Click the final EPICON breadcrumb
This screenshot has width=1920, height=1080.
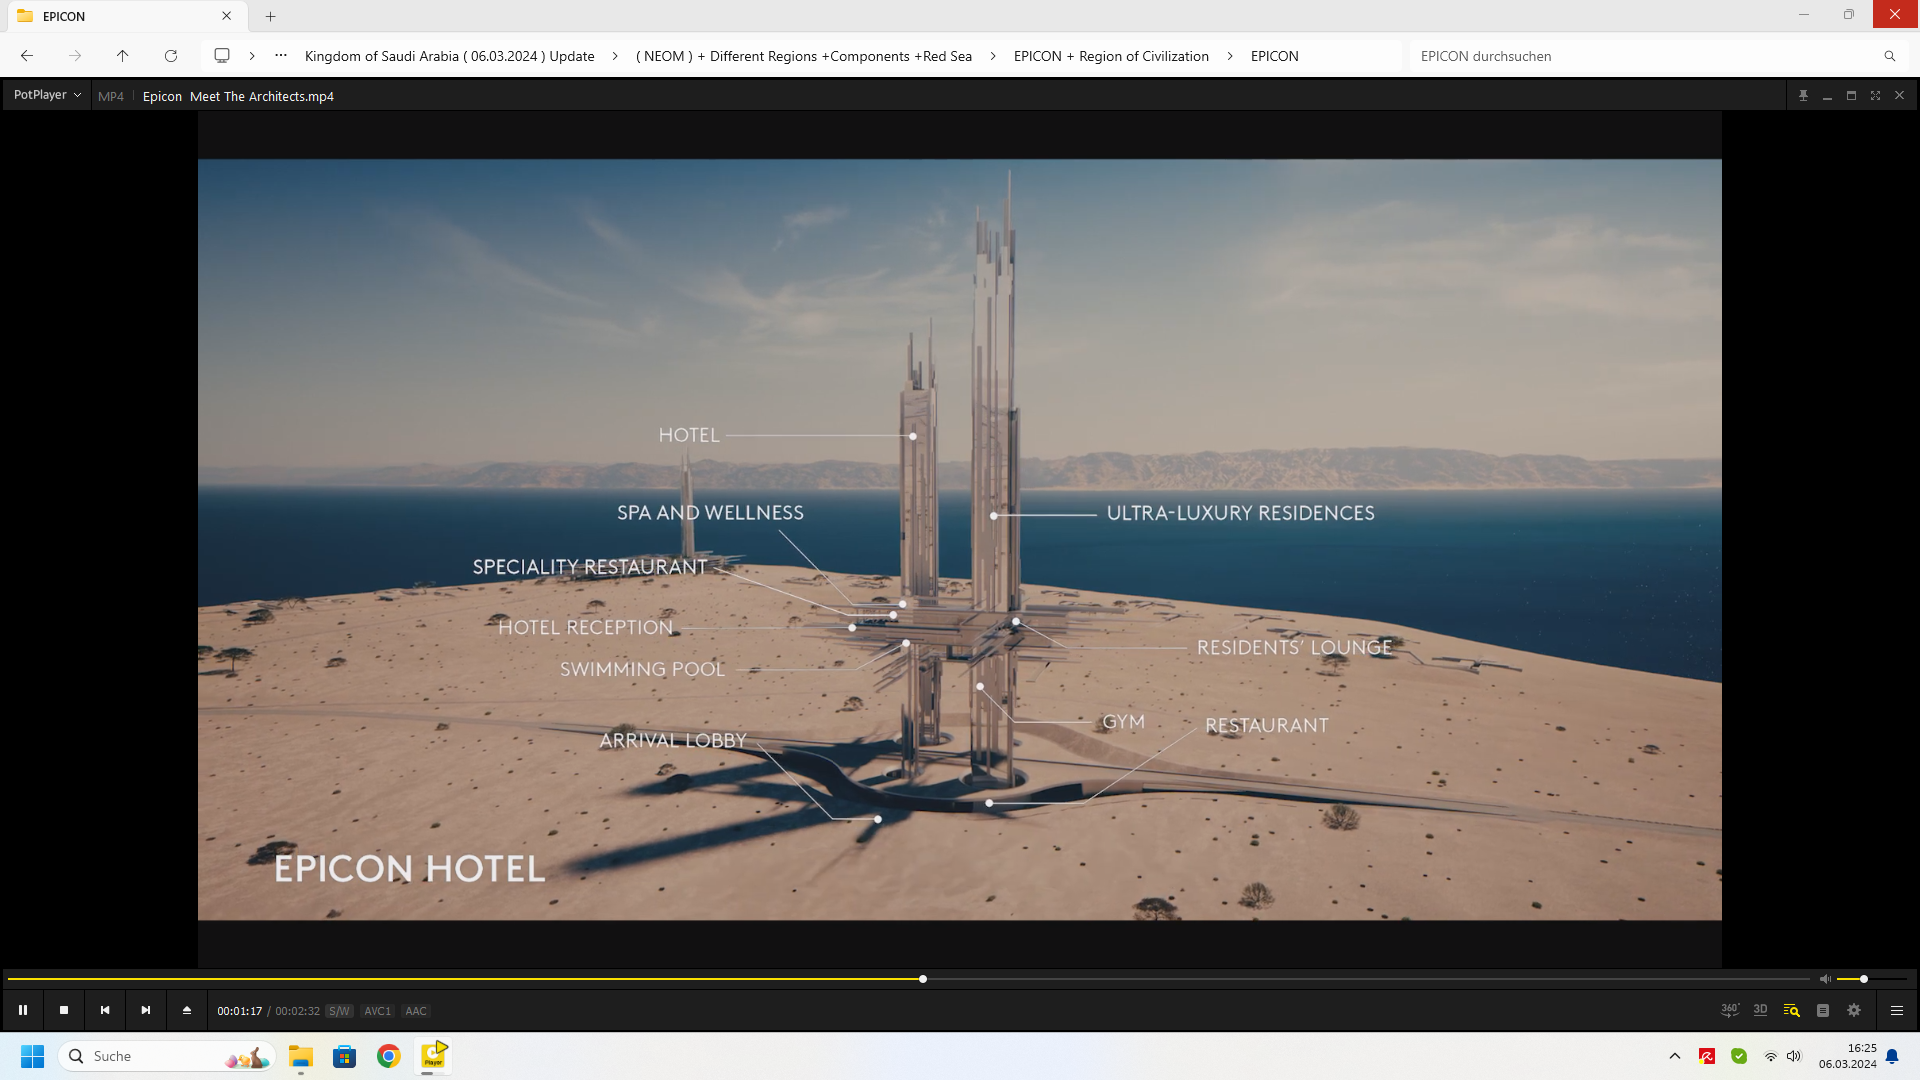pyautogui.click(x=1275, y=56)
